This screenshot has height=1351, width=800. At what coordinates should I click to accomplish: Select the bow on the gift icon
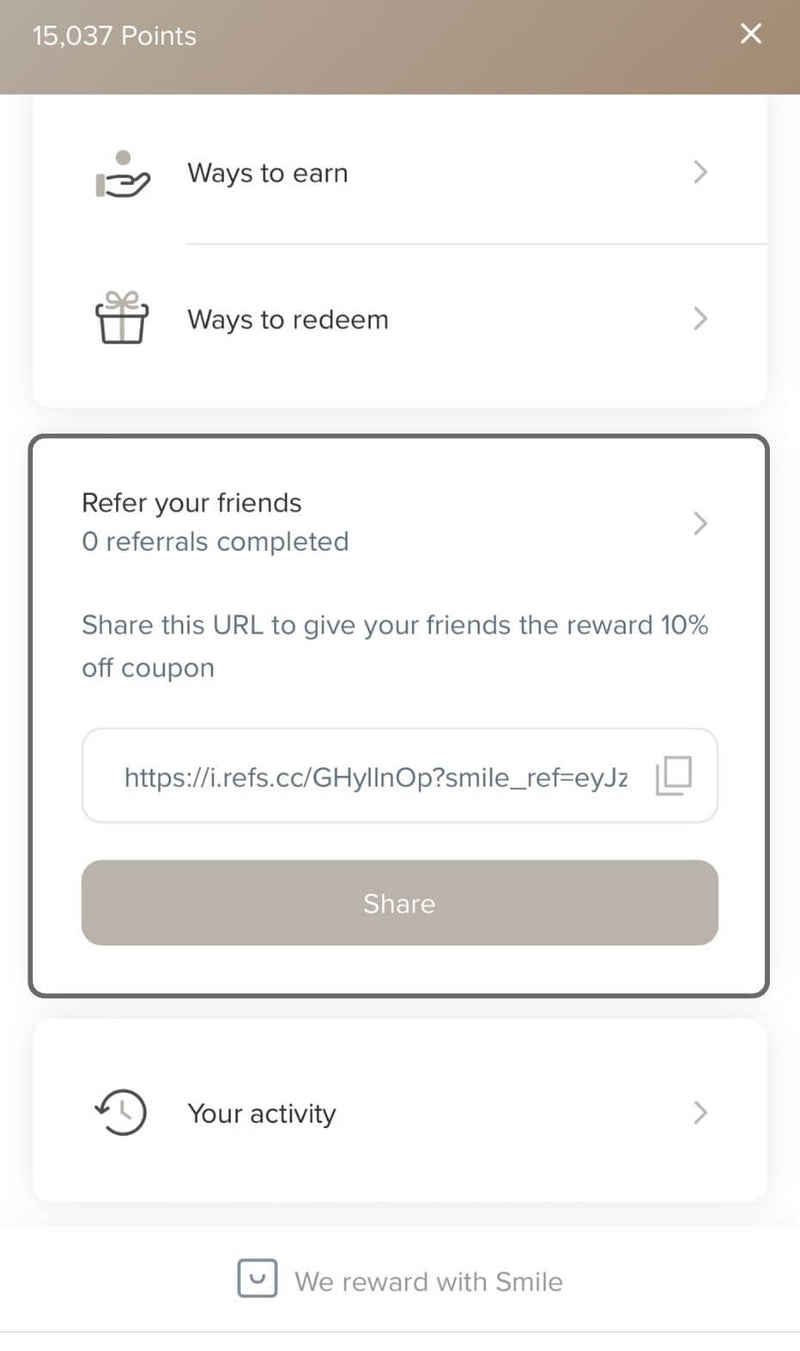pyautogui.click(x=120, y=297)
